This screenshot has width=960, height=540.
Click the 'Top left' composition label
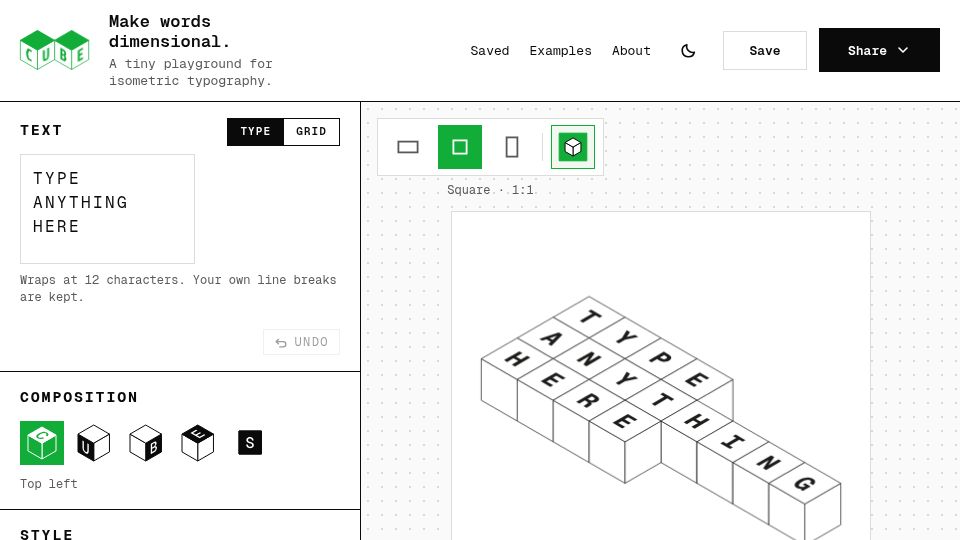point(49,484)
